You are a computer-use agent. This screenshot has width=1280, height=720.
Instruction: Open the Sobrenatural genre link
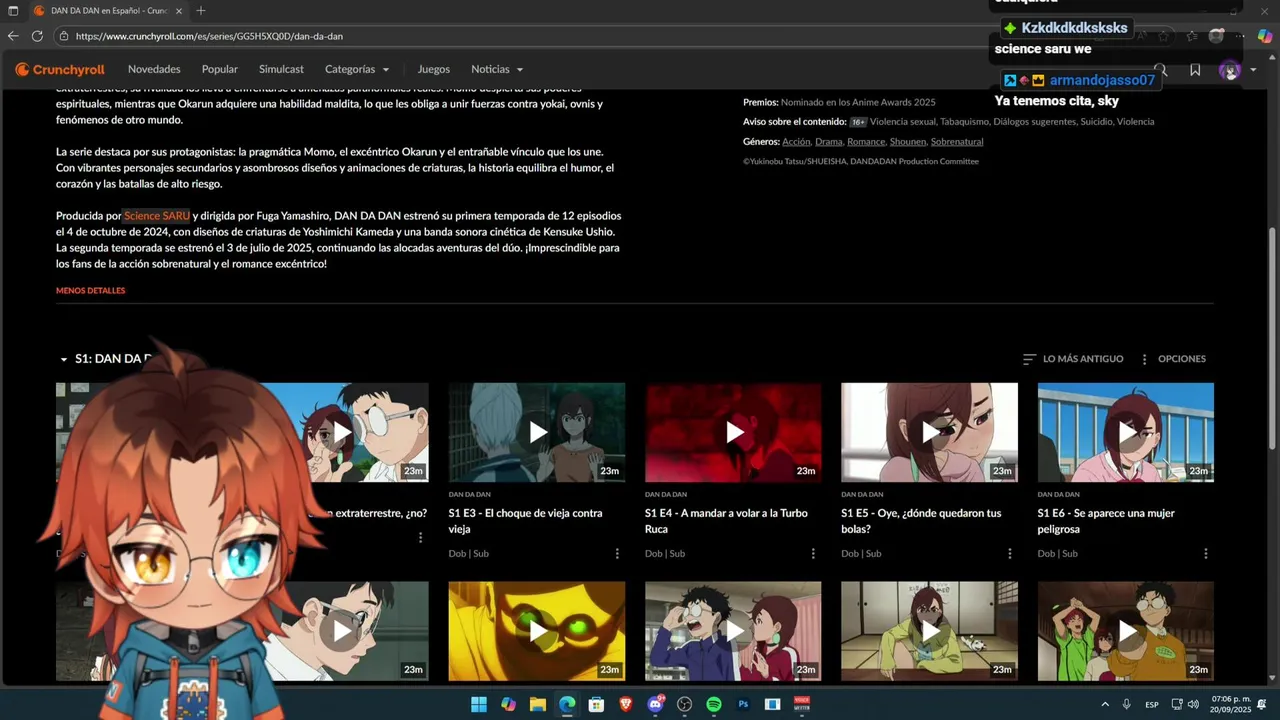957,142
